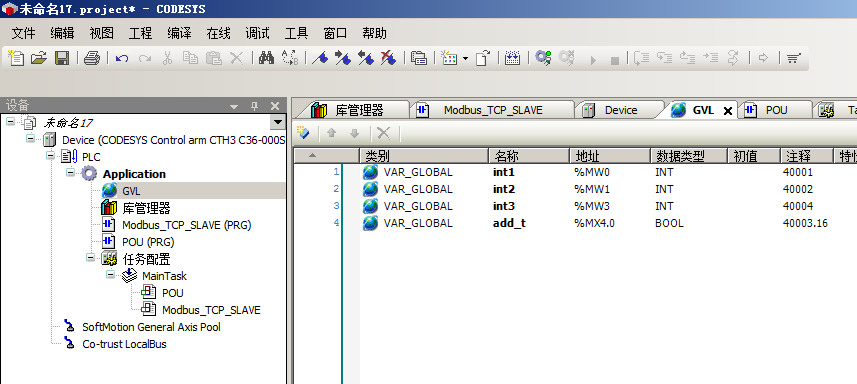Open the 工程 menu

[x=140, y=33]
